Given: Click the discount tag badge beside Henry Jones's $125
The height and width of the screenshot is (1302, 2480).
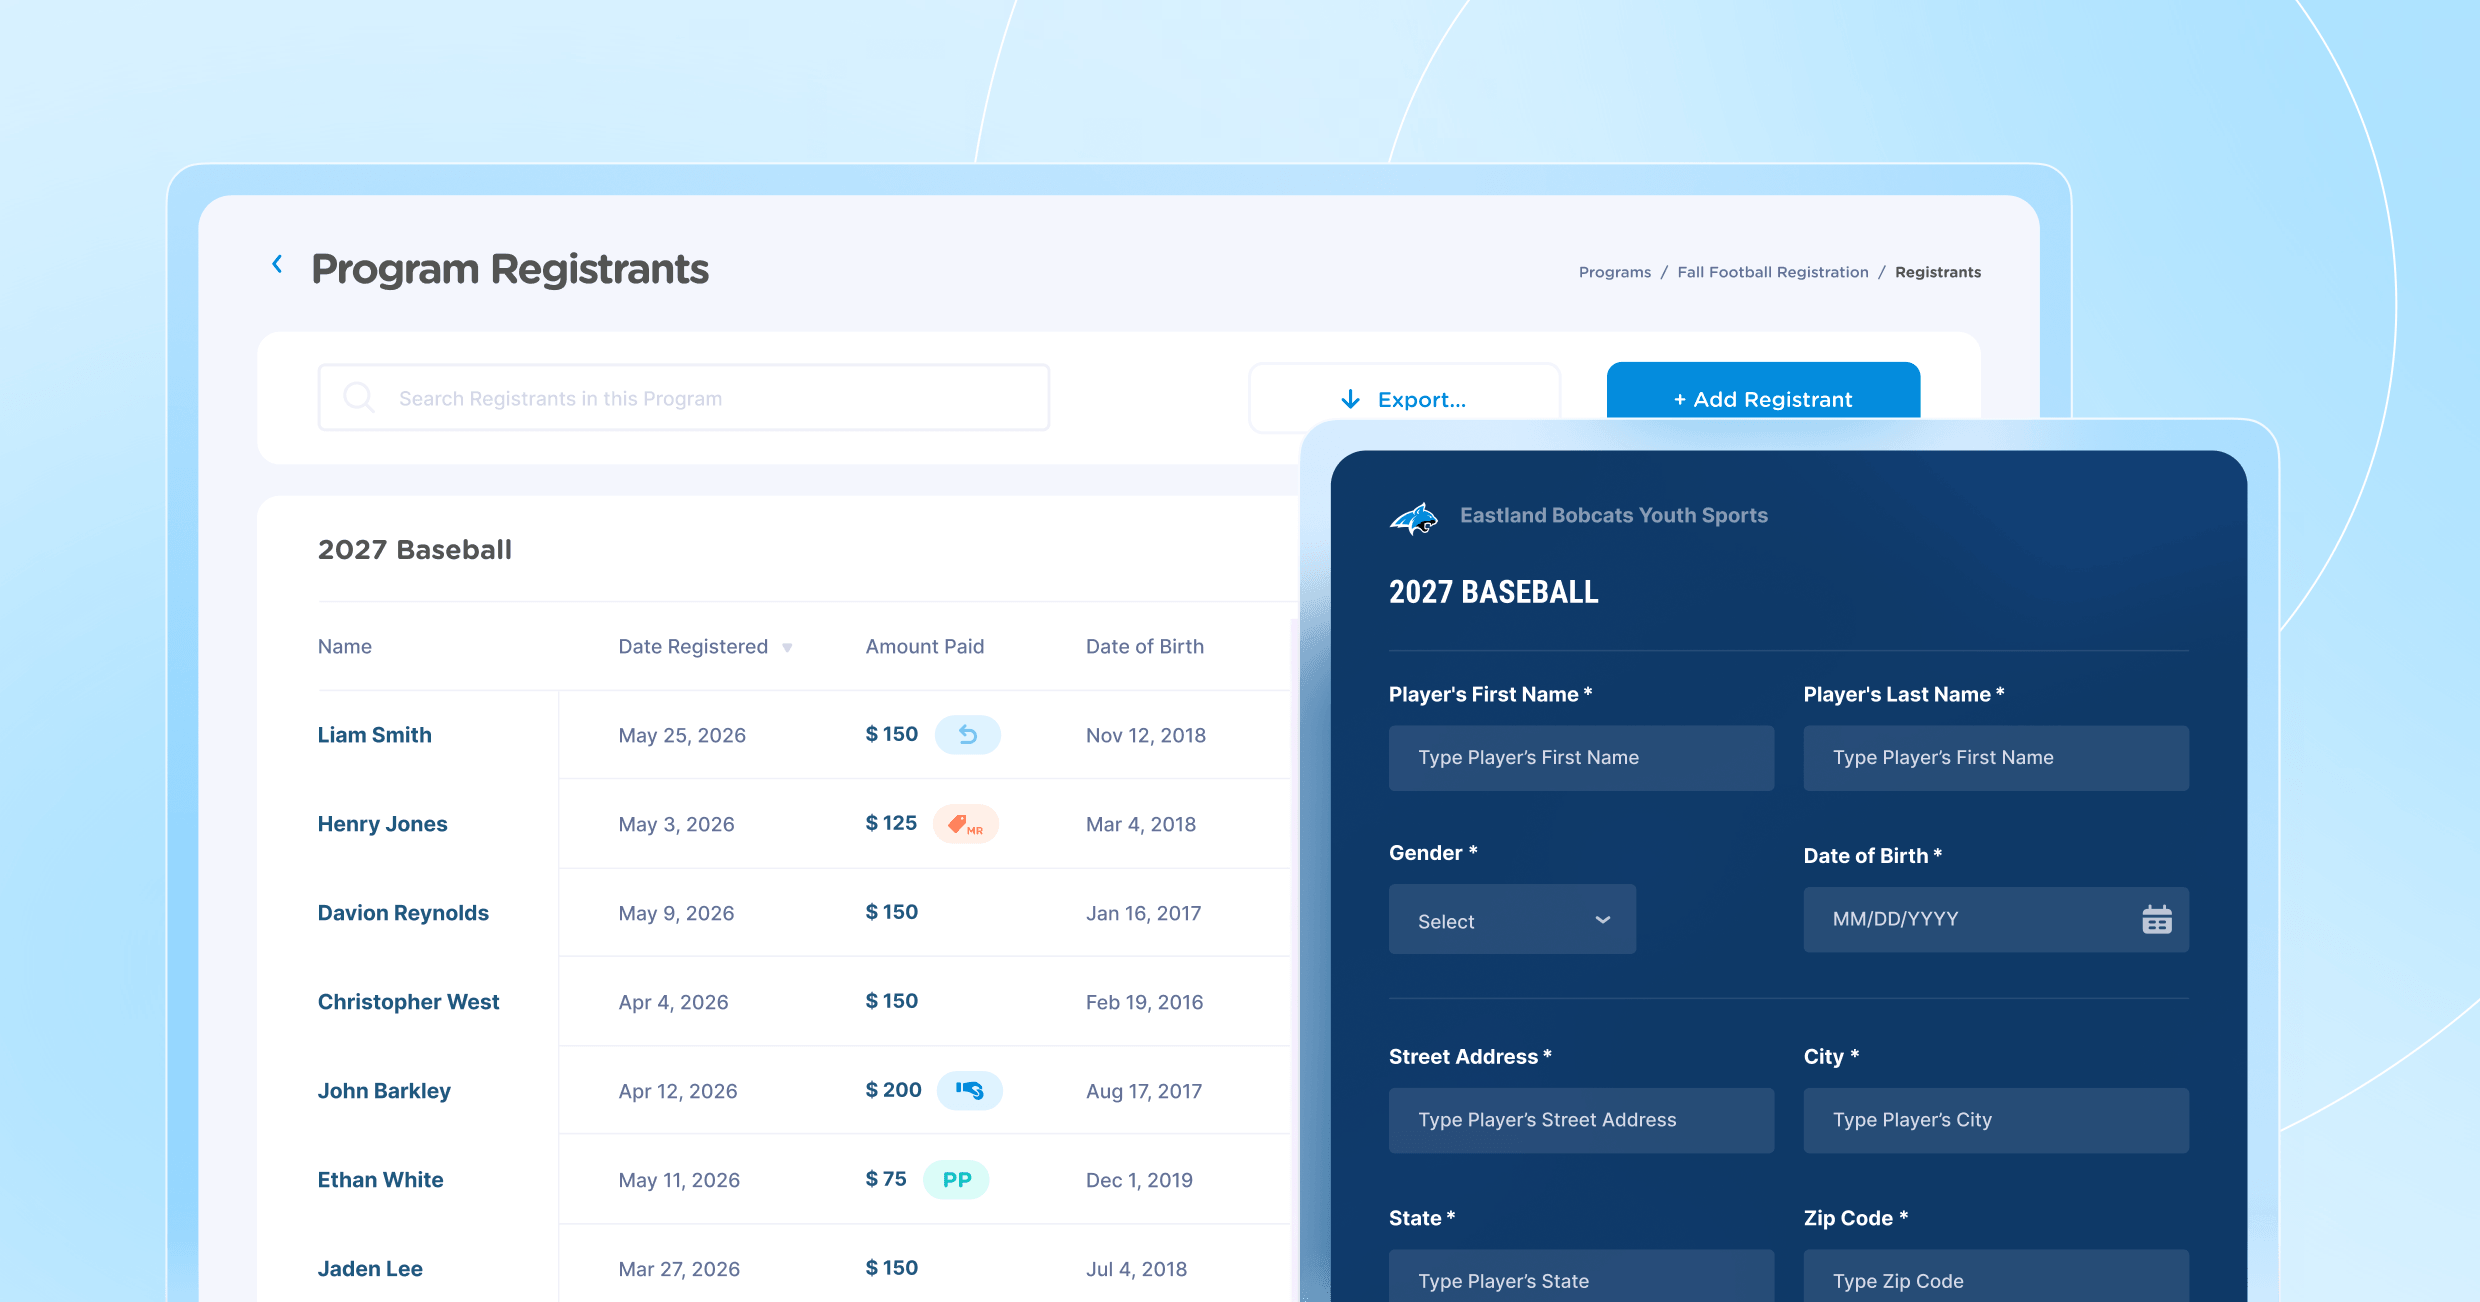Looking at the screenshot, I should point(965,824).
